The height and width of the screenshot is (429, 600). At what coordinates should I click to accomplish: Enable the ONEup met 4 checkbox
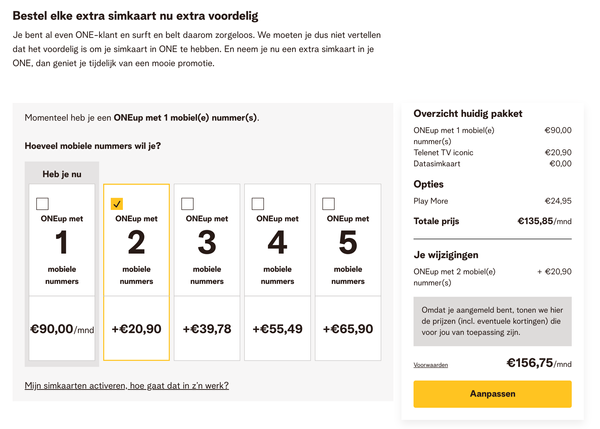259,204
